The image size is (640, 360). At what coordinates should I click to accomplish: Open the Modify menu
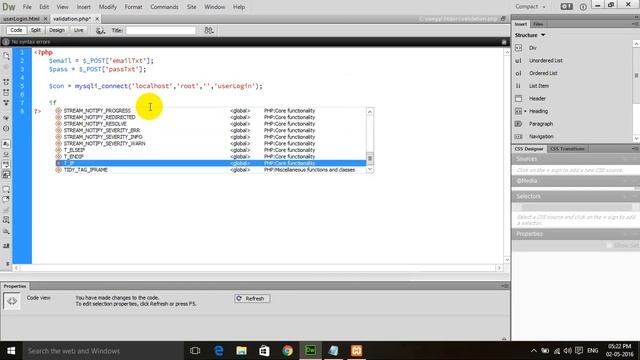pyautogui.click(x=108, y=7)
